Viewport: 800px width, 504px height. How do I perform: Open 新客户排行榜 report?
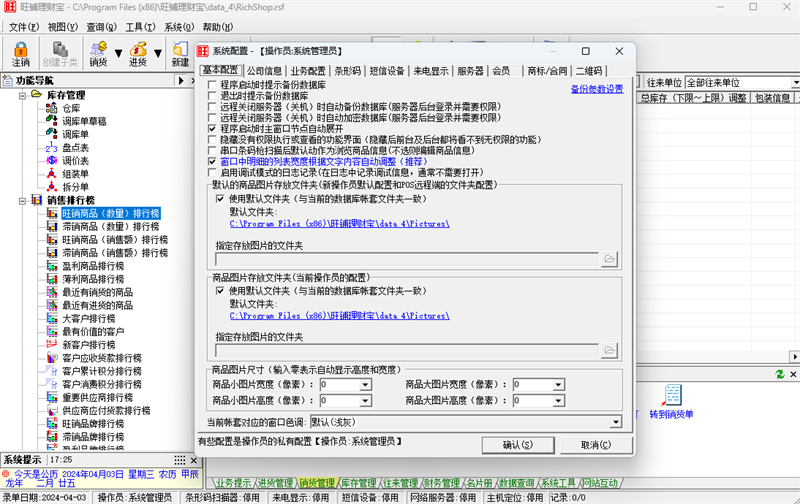[89, 345]
